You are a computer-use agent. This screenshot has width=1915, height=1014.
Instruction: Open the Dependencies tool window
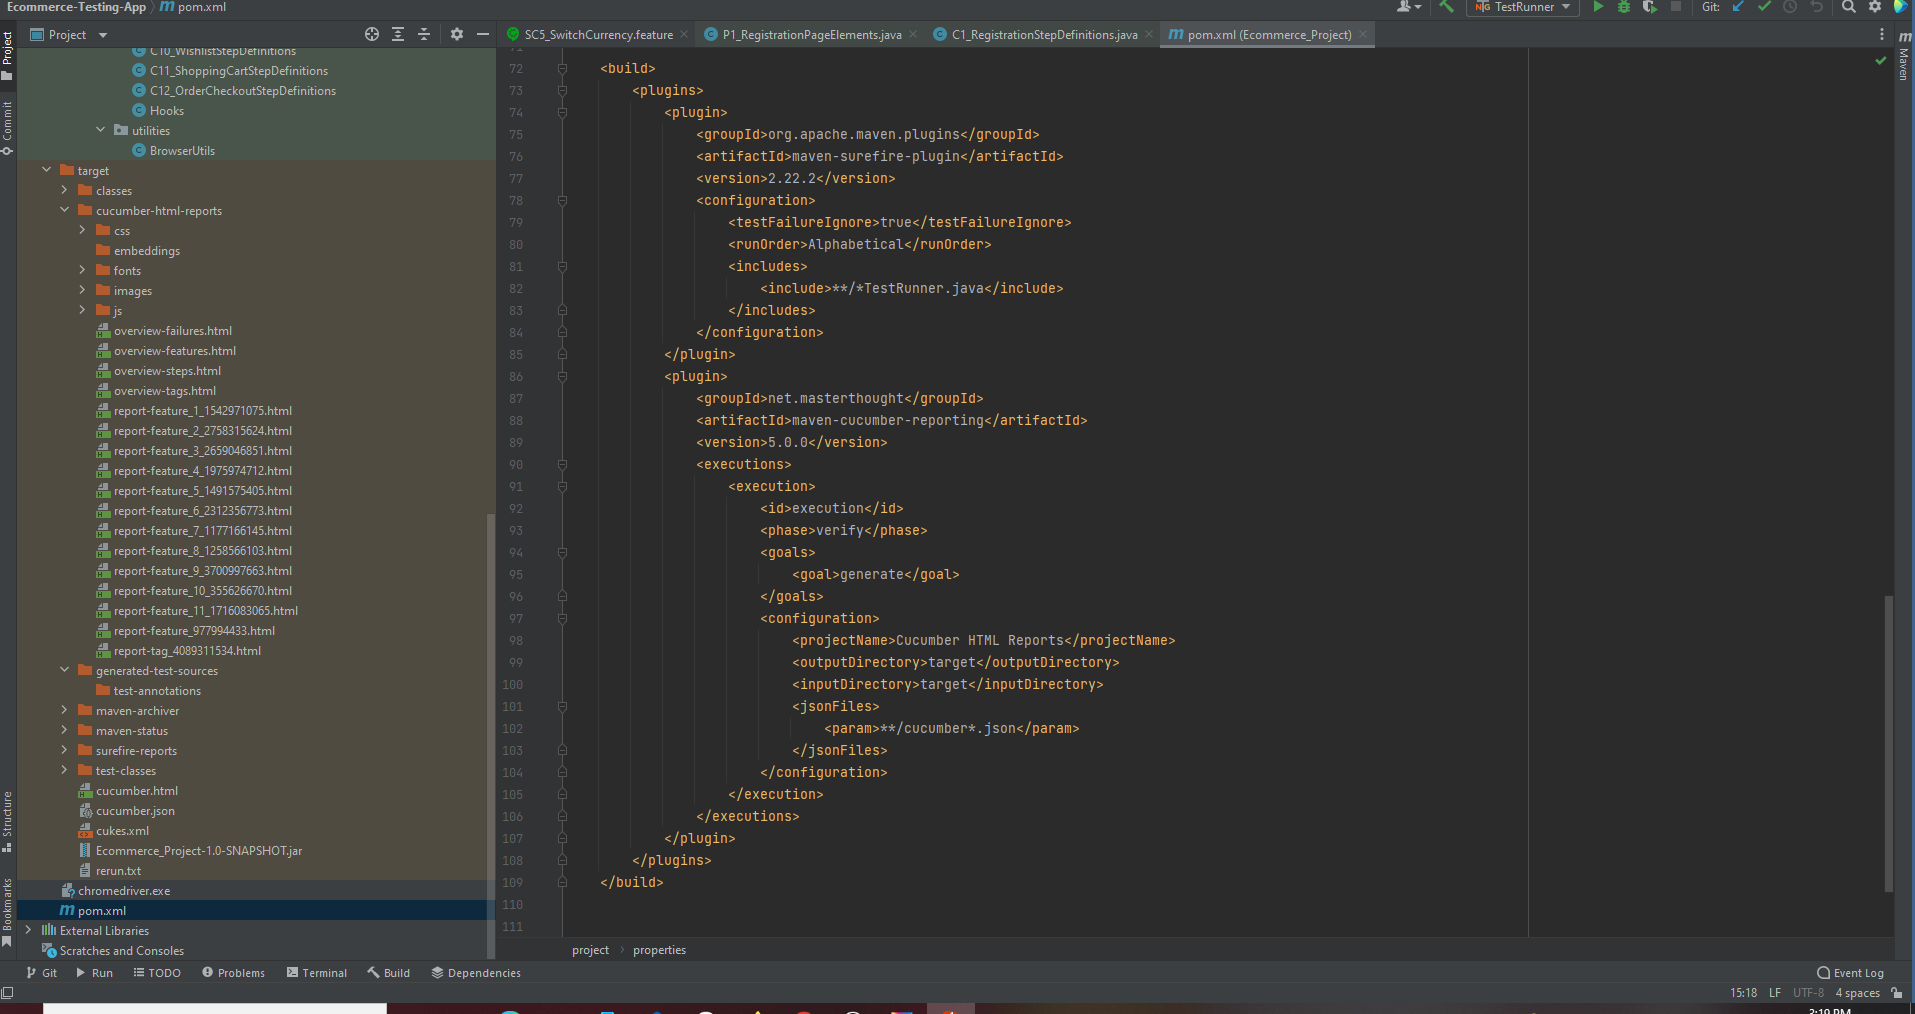(x=476, y=973)
